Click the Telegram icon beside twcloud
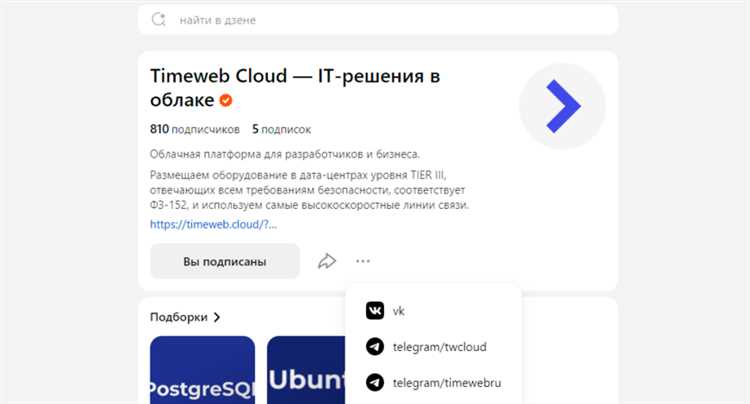750x404 pixels. click(x=375, y=347)
